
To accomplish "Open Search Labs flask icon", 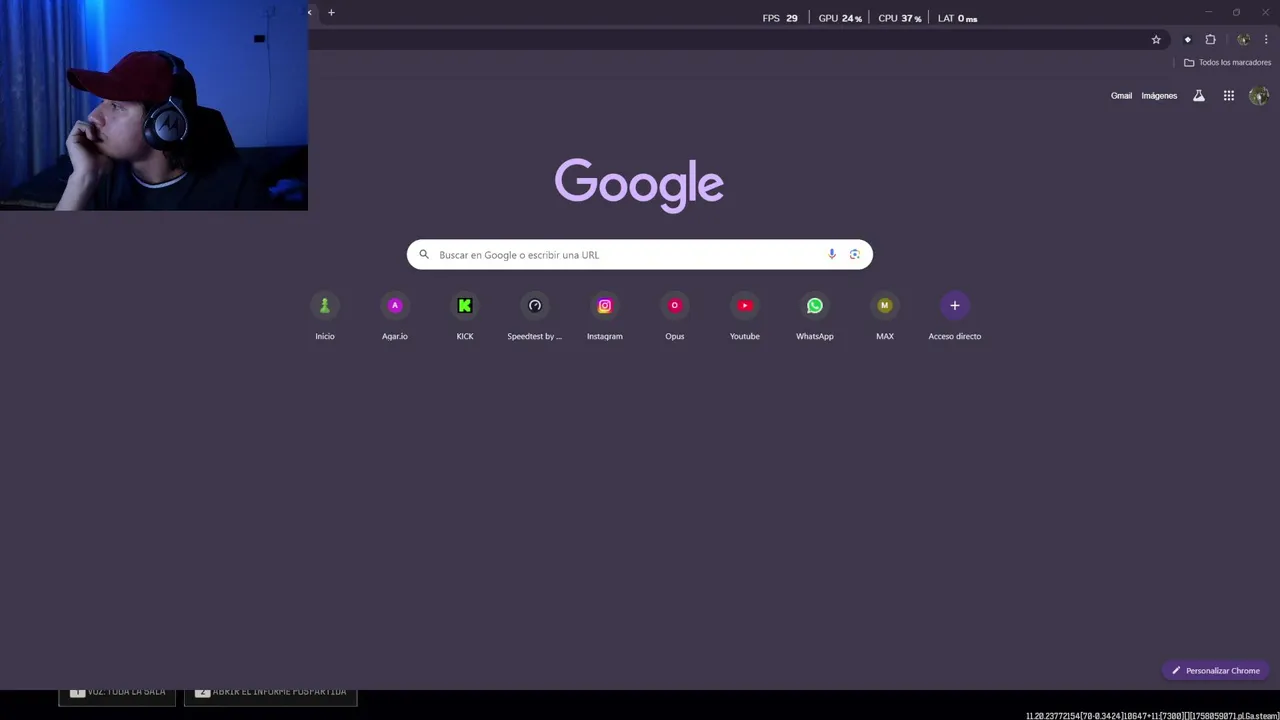I will coord(1199,96).
